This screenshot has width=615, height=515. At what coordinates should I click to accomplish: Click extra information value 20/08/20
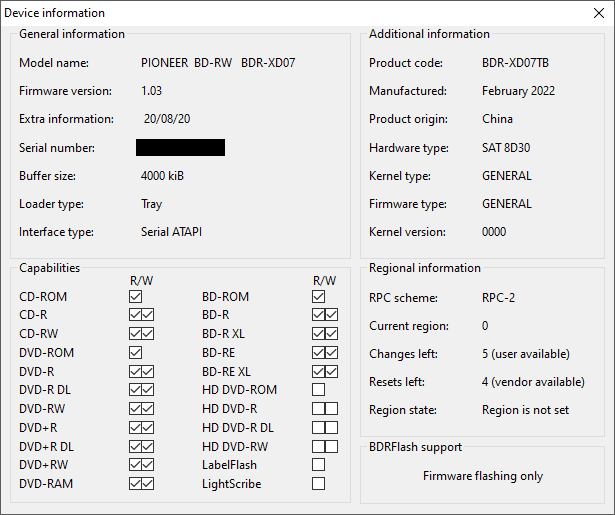click(167, 119)
